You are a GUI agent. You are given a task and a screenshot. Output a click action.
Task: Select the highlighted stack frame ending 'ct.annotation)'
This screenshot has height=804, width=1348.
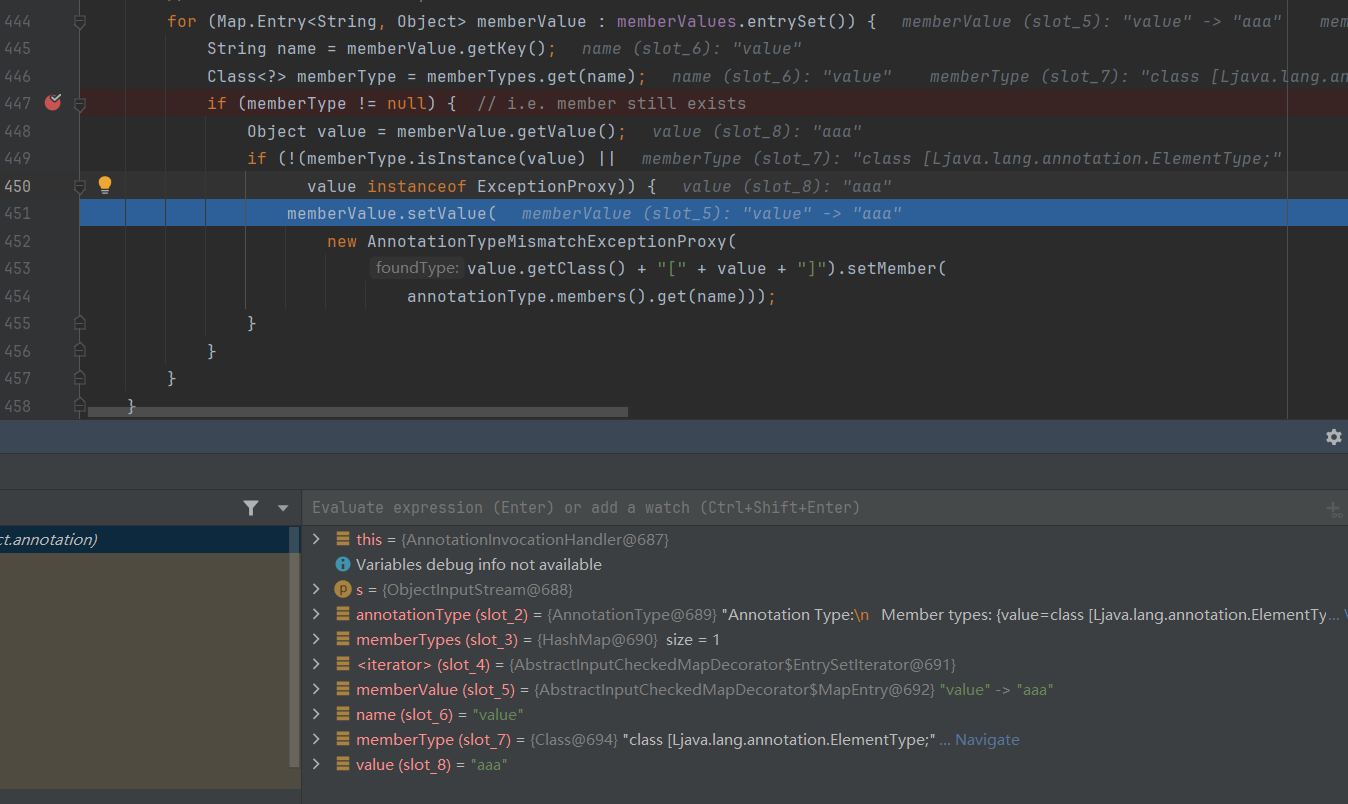(x=144, y=540)
